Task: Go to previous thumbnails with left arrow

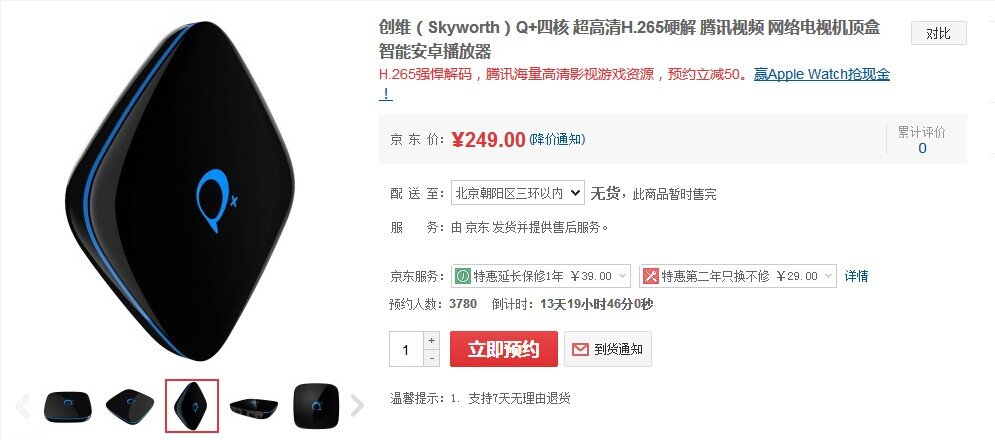Action: 22,406
